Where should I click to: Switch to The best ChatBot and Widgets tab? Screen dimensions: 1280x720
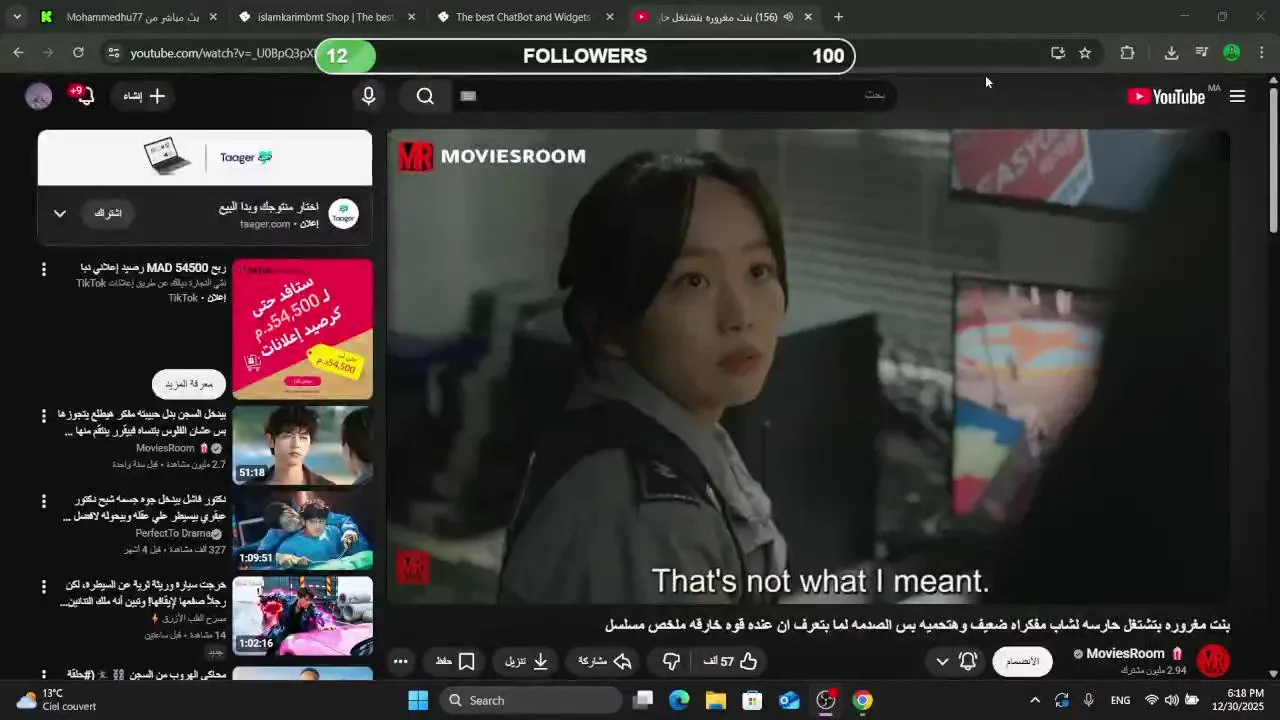(x=525, y=17)
